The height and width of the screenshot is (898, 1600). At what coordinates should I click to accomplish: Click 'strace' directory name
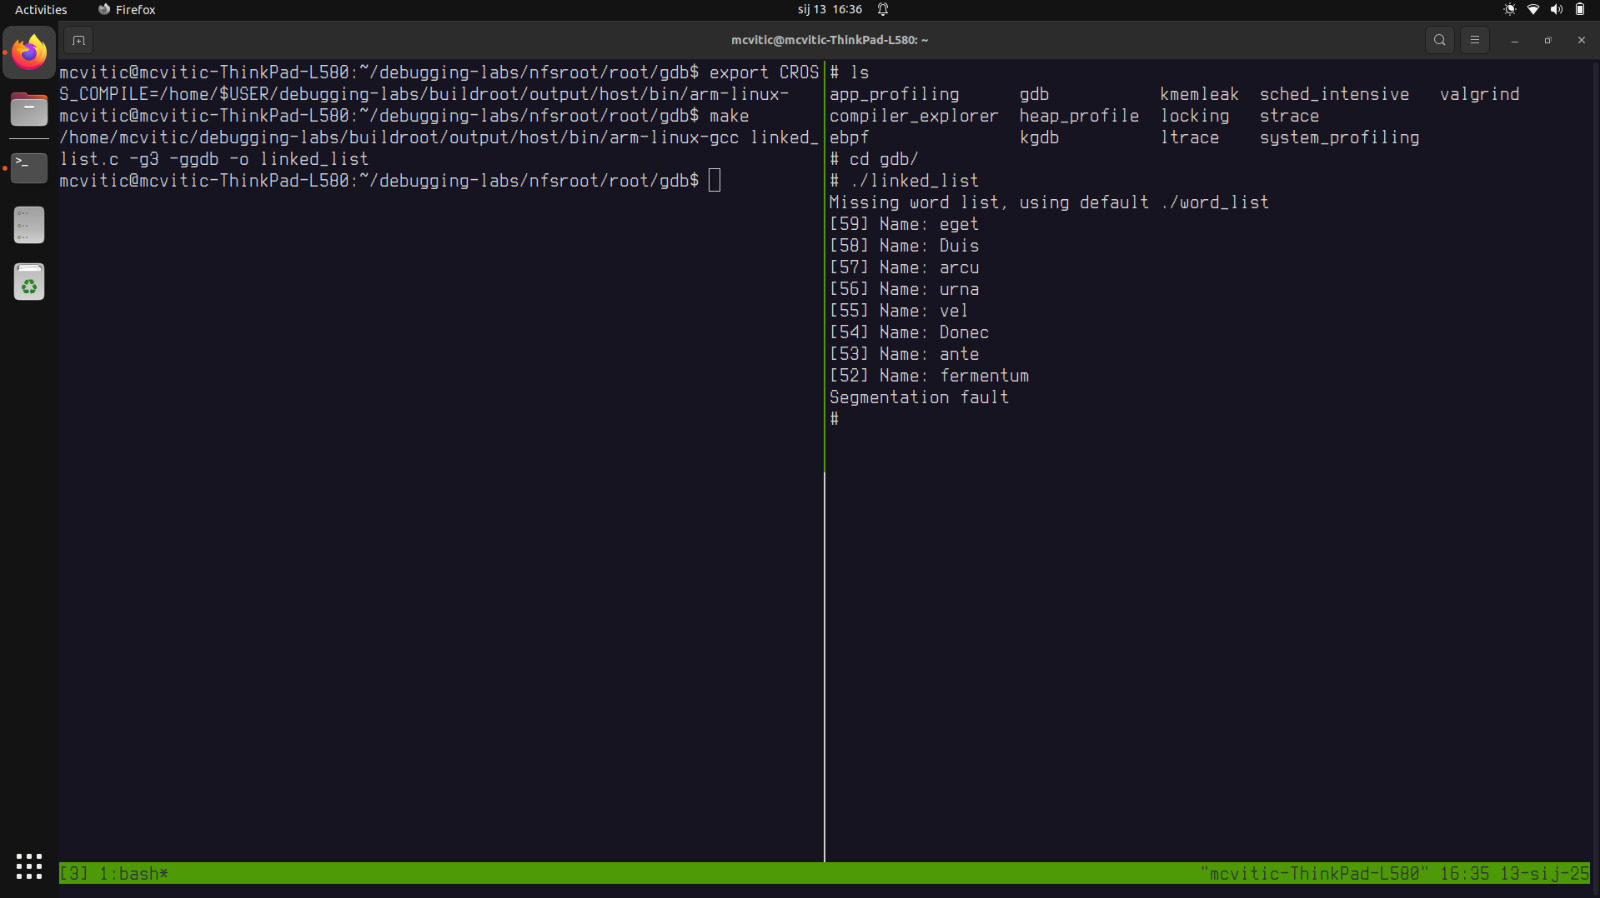tap(1289, 116)
